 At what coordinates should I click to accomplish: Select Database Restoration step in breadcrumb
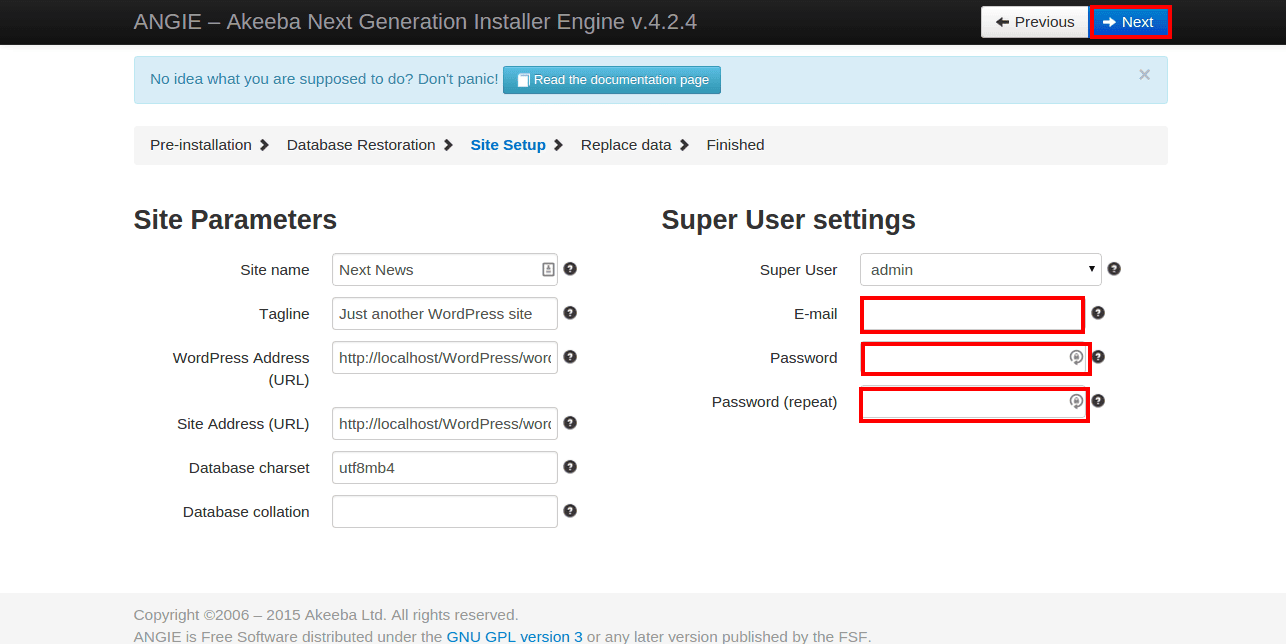click(361, 145)
